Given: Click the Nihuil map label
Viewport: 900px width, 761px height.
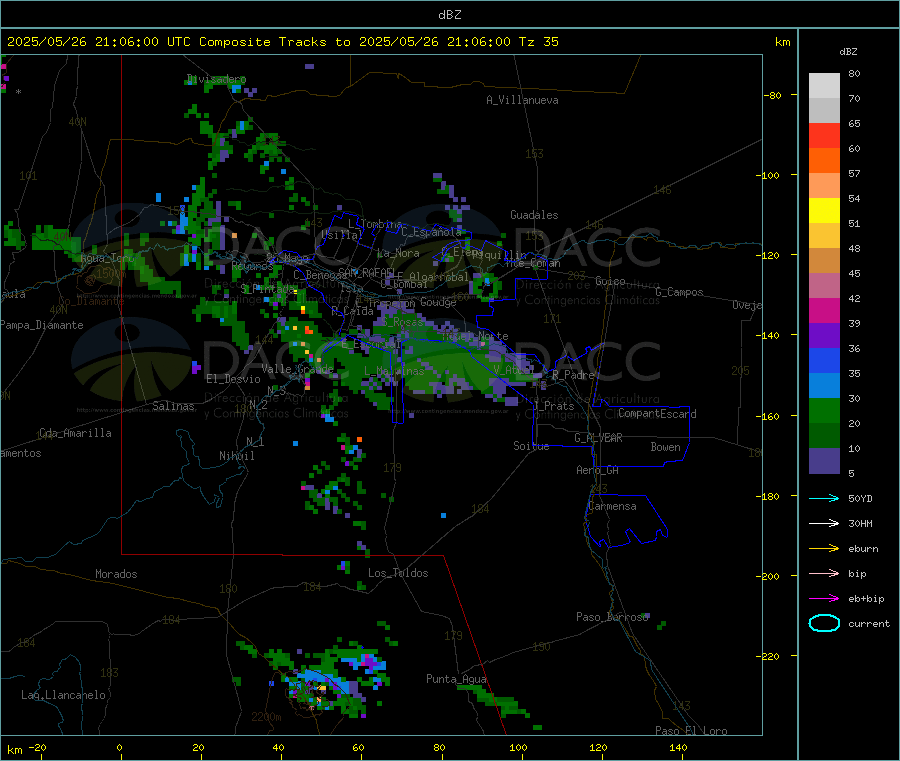Looking at the screenshot, I should pos(236,456).
